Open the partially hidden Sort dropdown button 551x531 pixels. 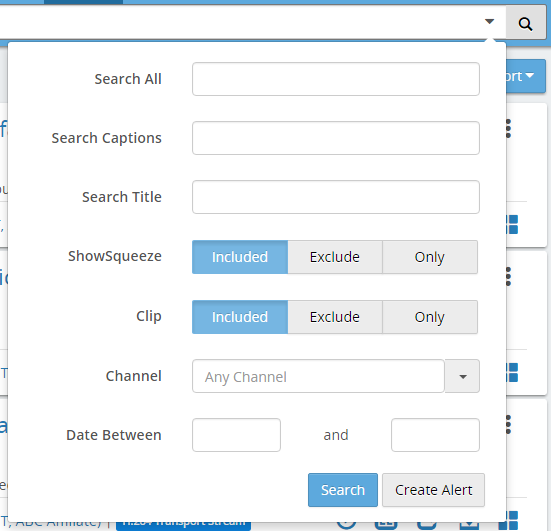click(x=526, y=76)
